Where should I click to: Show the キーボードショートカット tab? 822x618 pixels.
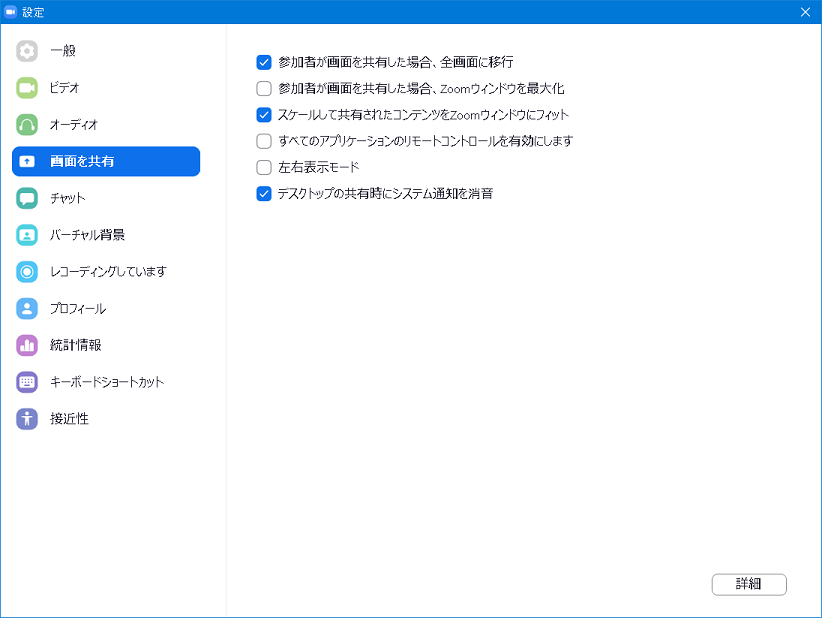pyautogui.click(x=106, y=382)
